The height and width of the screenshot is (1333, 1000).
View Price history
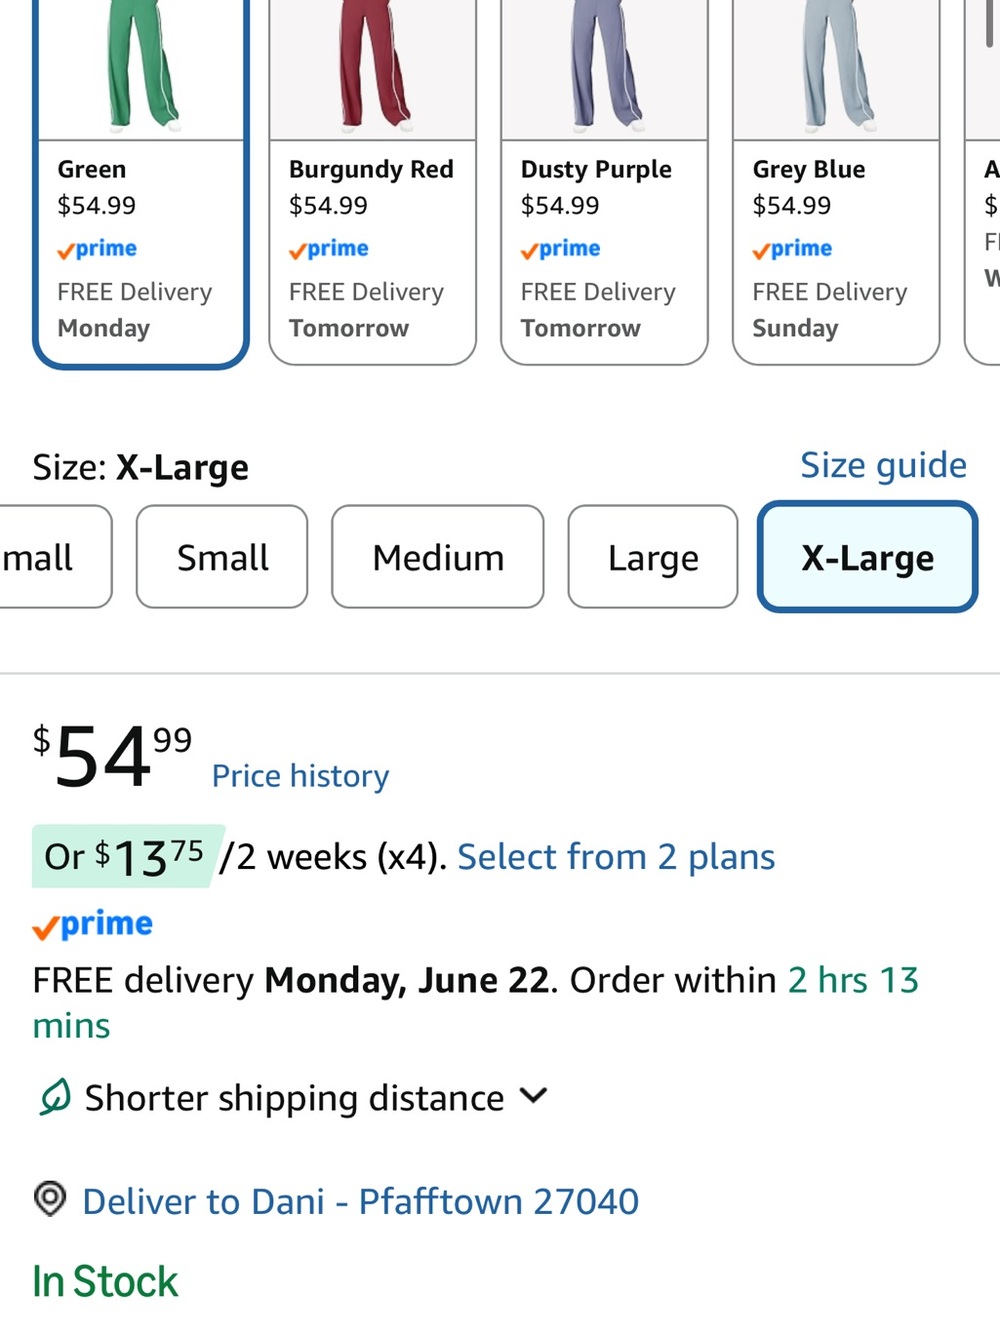300,776
